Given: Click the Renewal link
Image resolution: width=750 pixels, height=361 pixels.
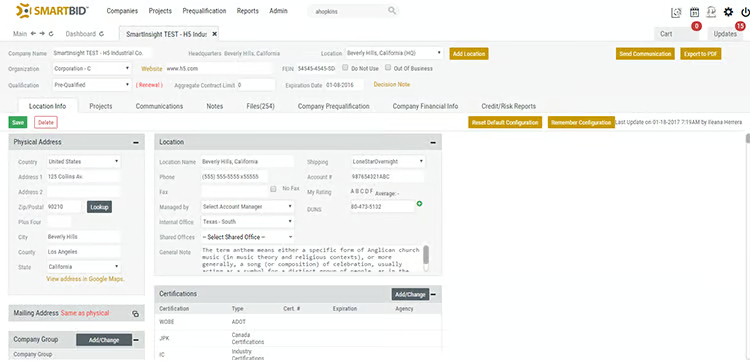Looking at the screenshot, I should (x=149, y=85).
